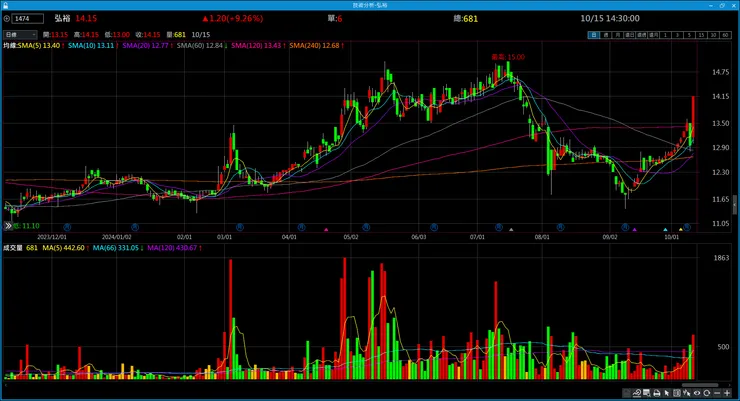The image size is (740, 401).
Task: Switch to the 15-minute period tab
Action: (701, 35)
